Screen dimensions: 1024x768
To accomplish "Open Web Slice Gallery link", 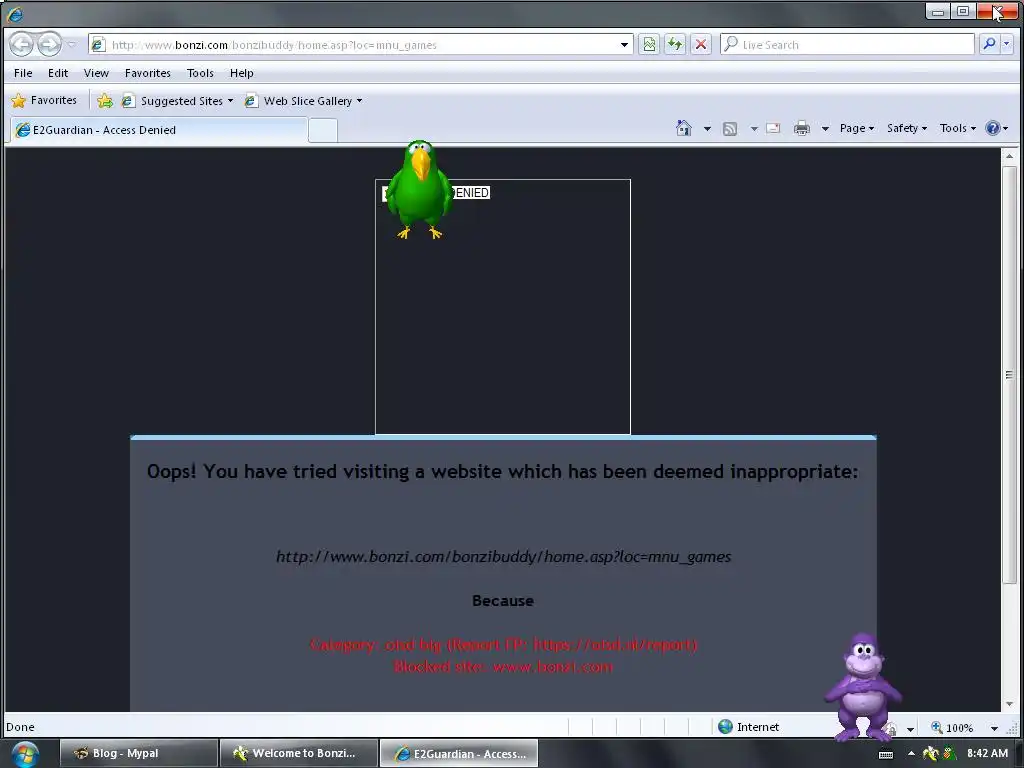I will point(303,101).
